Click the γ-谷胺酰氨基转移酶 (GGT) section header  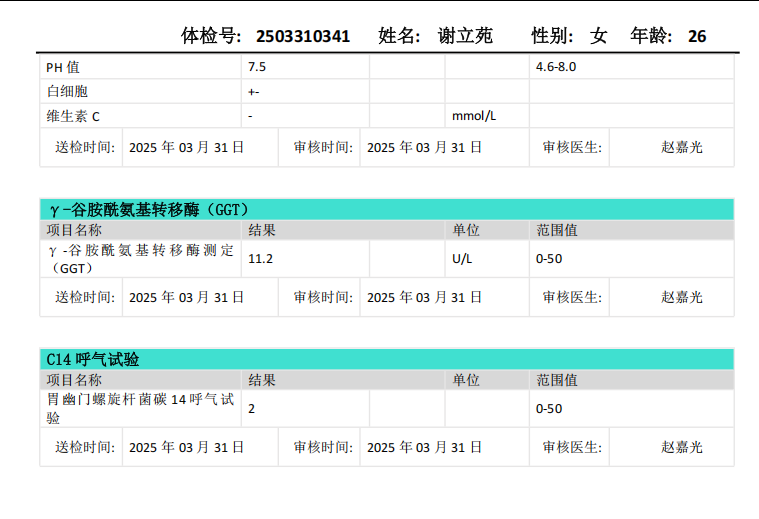click(x=148, y=209)
